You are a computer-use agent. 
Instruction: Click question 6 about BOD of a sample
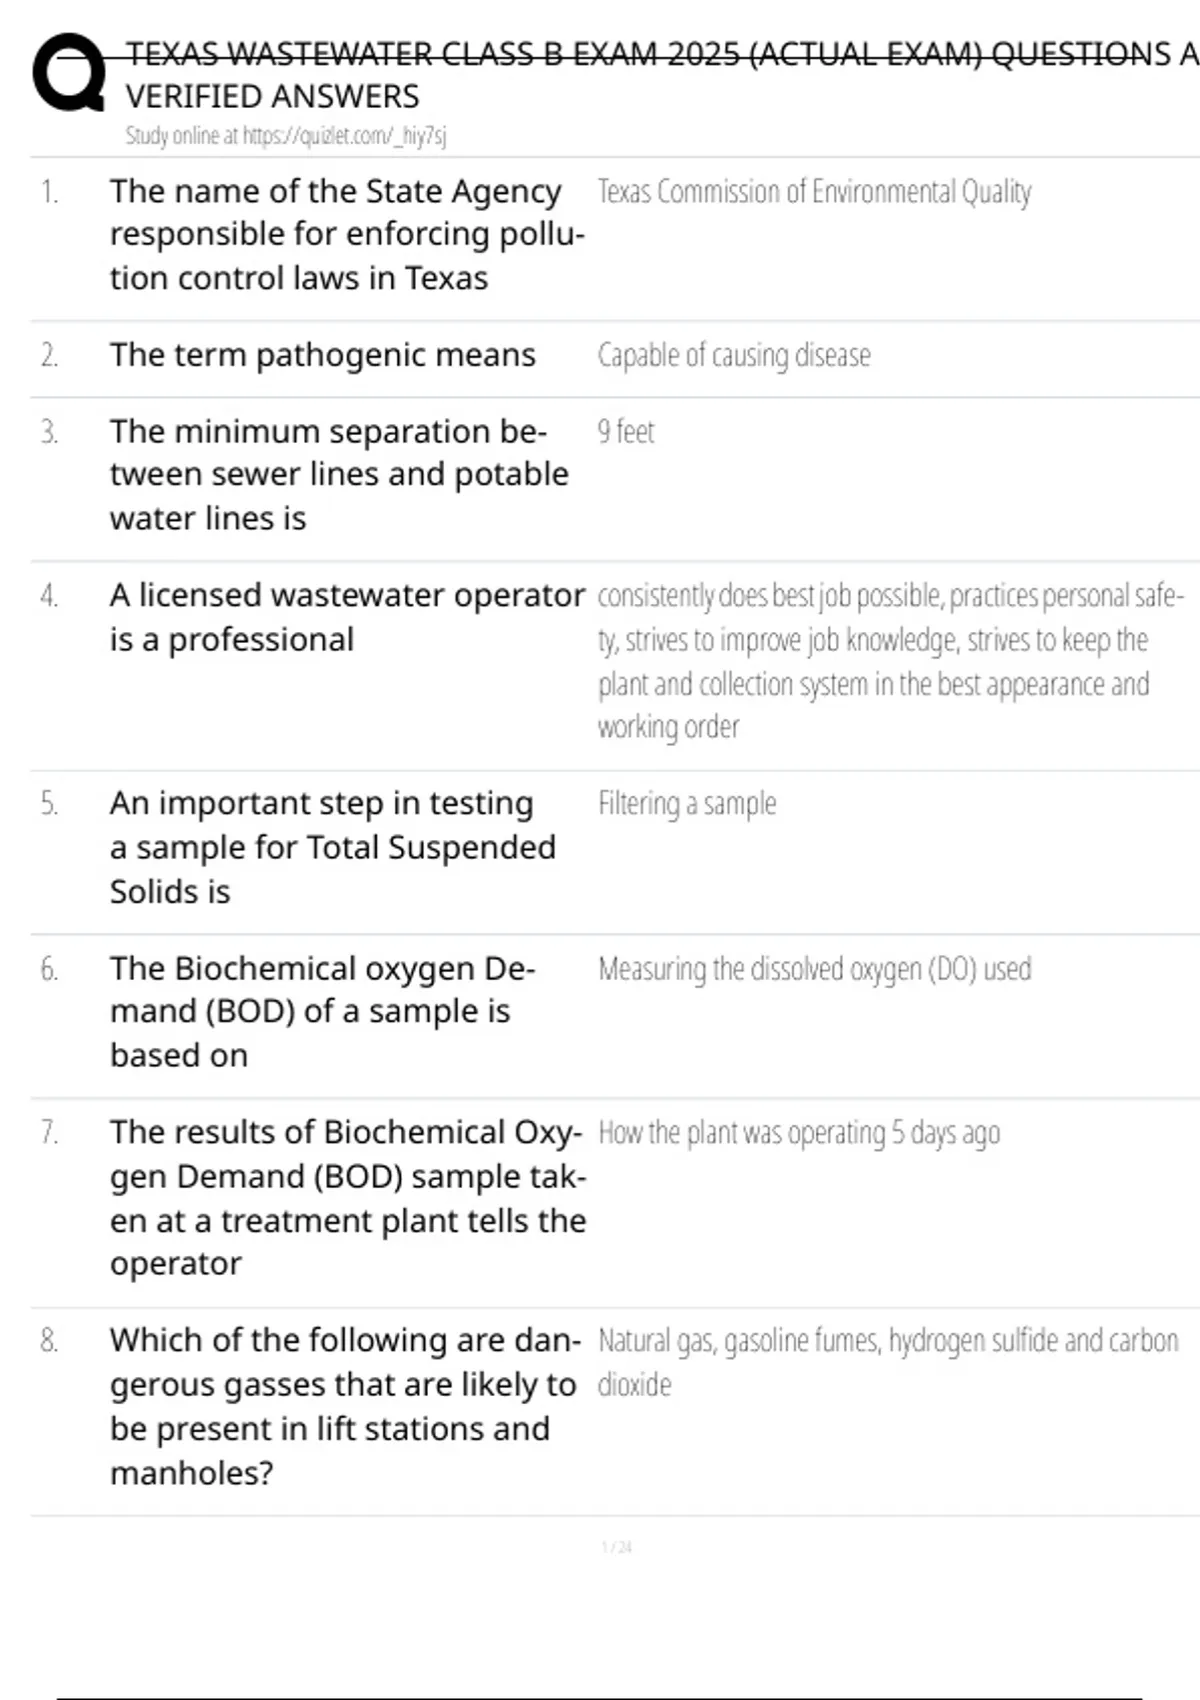coord(322,1011)
